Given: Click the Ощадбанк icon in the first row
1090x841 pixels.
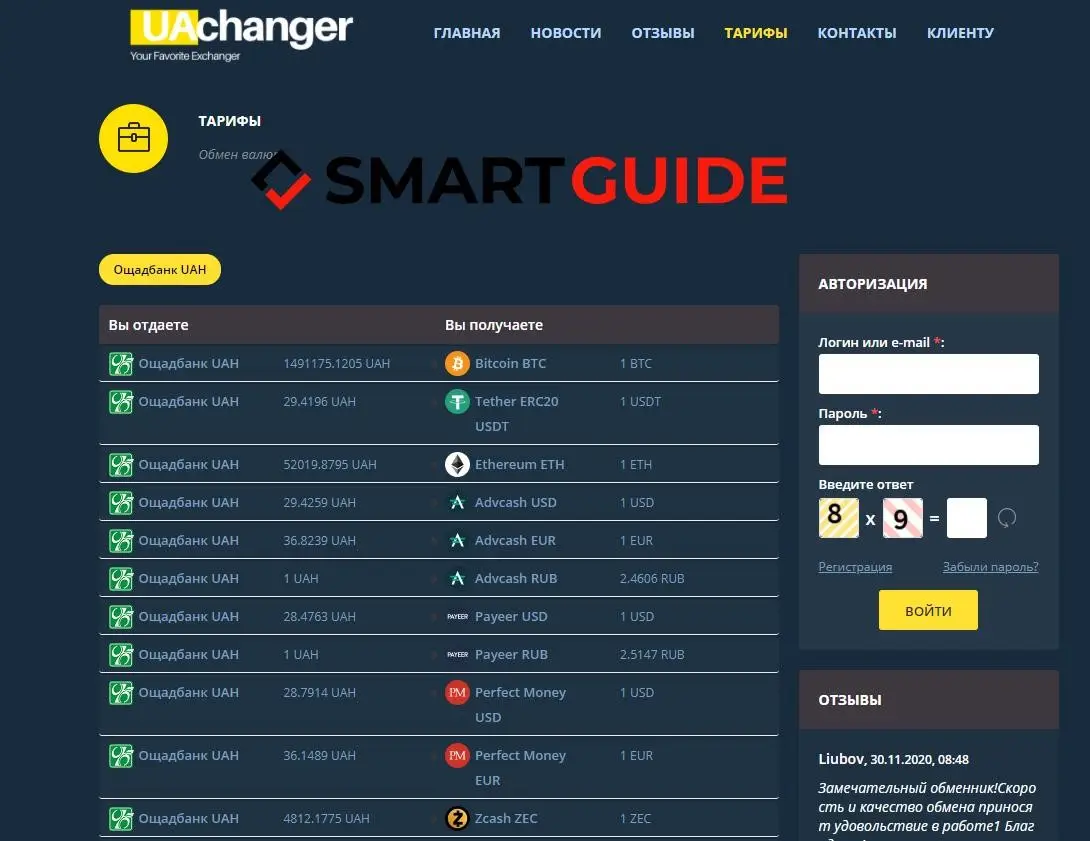Looking at the screenshot, I should (121, 363).
